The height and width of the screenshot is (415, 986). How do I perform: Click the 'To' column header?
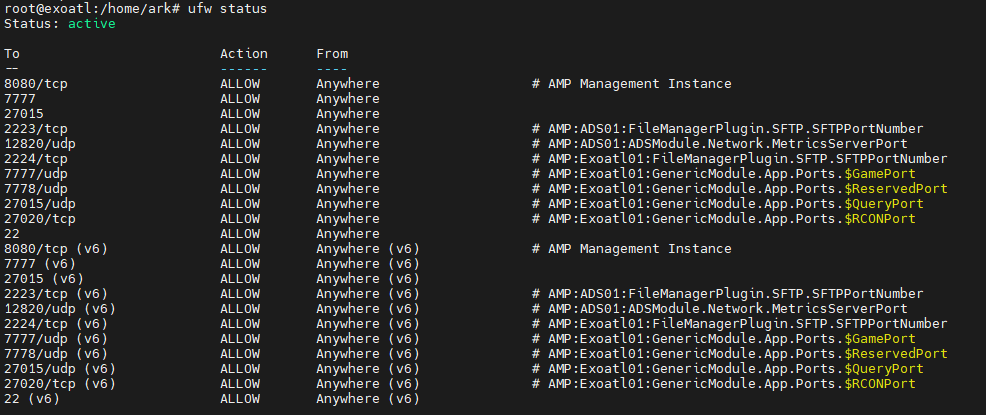tap(12, 53)
